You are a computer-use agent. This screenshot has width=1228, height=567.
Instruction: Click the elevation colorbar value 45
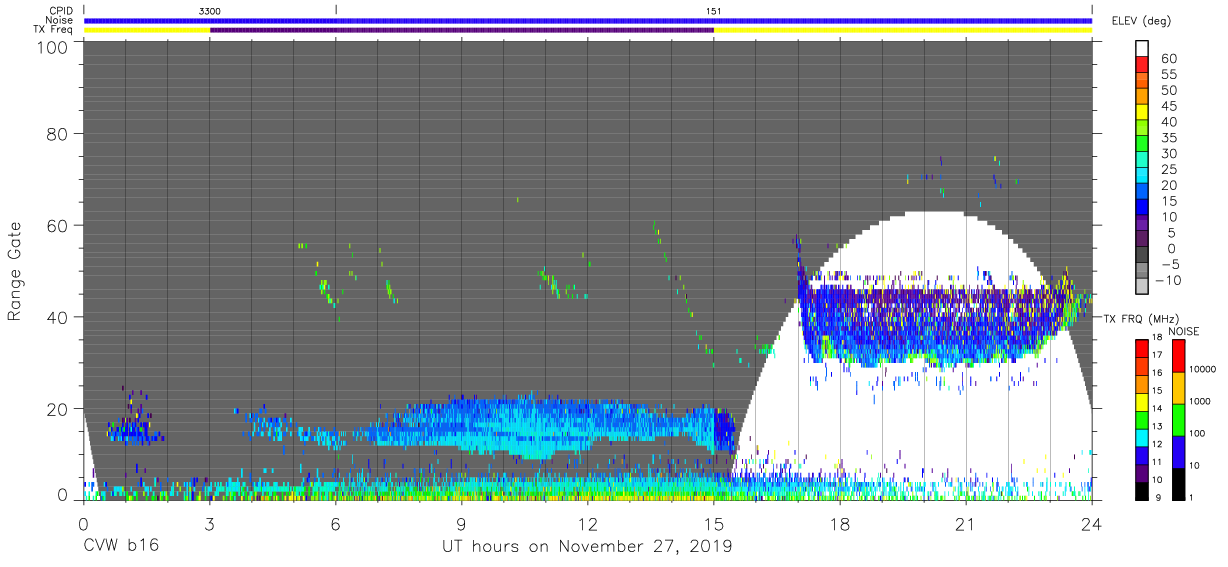(1168, 106)
